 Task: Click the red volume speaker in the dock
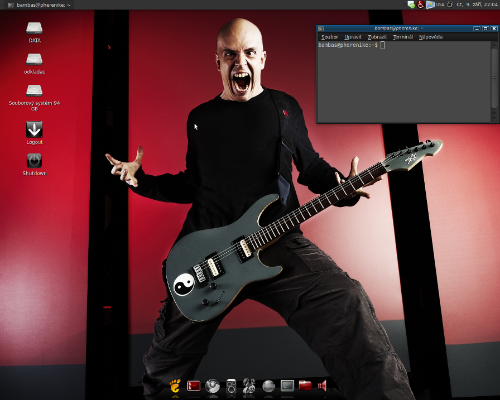[322, 386]
